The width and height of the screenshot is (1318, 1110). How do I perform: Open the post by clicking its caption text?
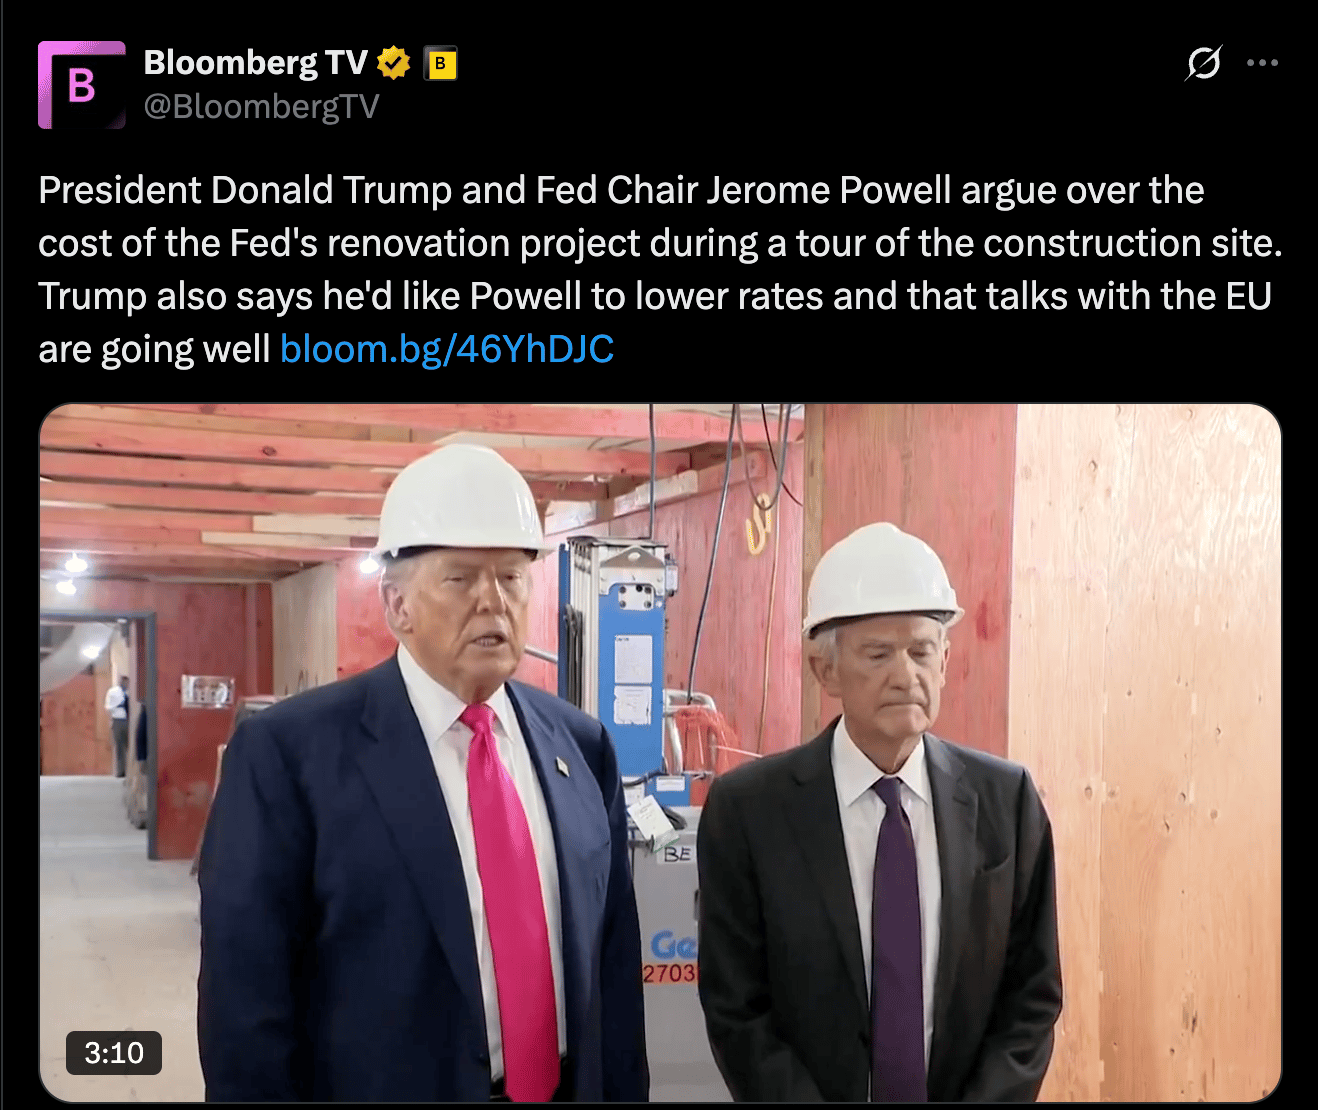(x=660, y=269)
